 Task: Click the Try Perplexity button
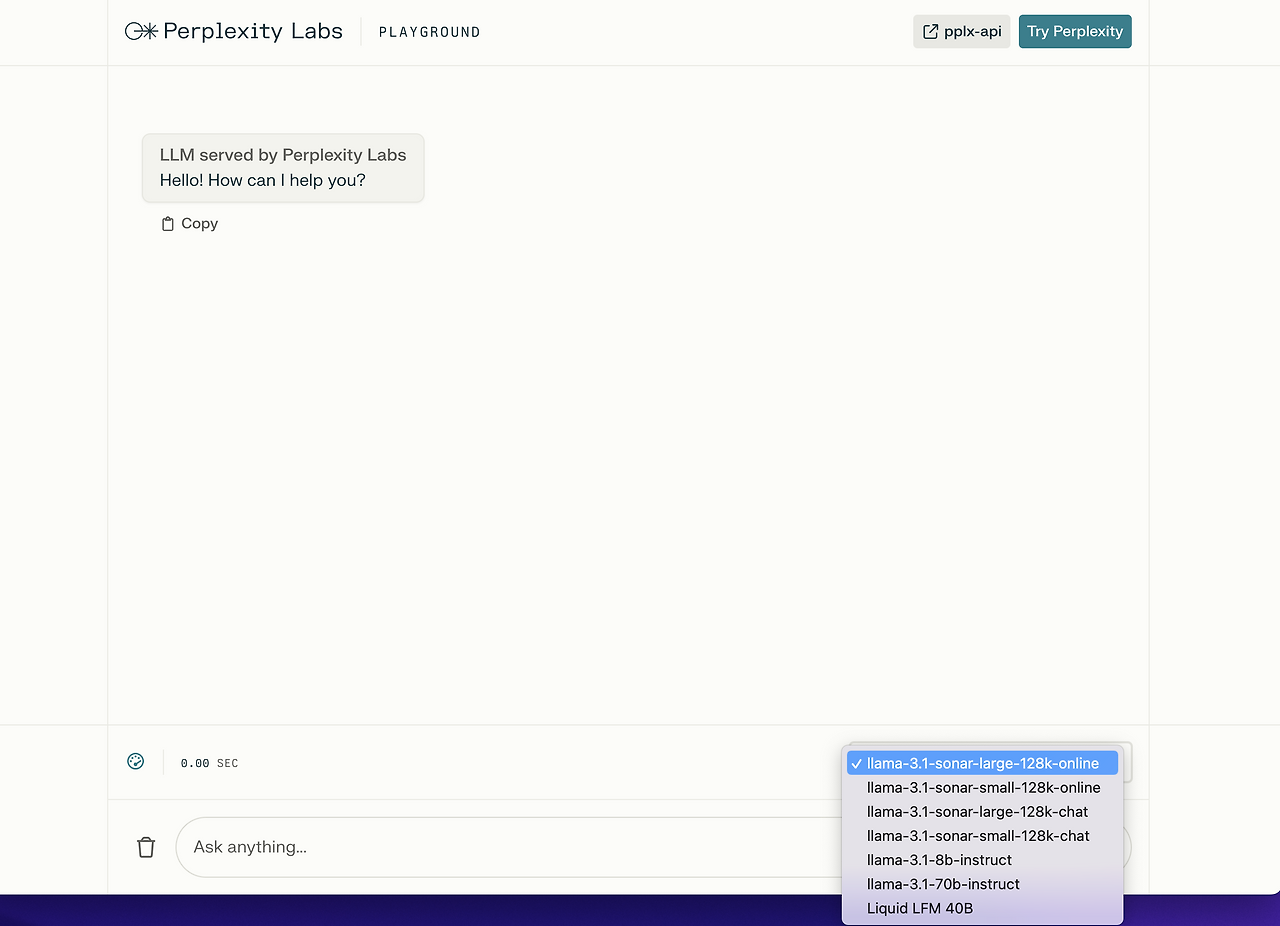(x=1075, y=31)
